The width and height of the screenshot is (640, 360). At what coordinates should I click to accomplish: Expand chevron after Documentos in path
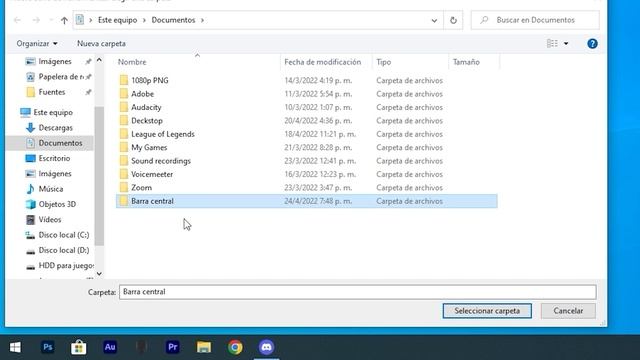(x=202, y=20)
